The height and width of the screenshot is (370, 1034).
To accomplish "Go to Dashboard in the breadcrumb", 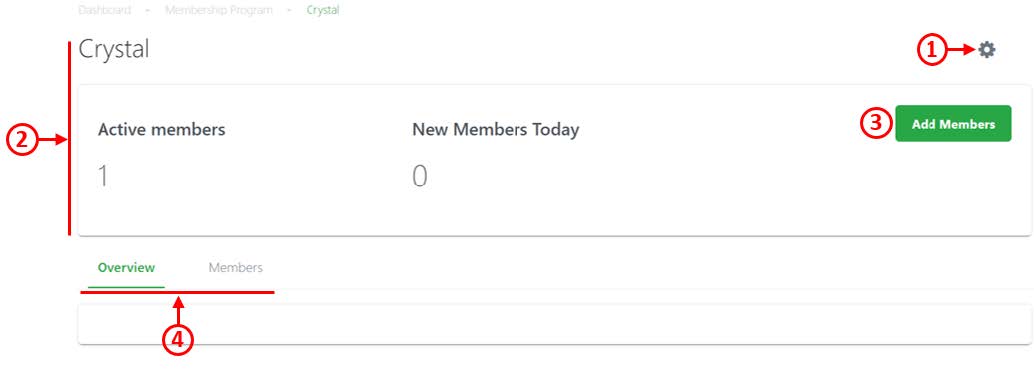I will 104,11.
